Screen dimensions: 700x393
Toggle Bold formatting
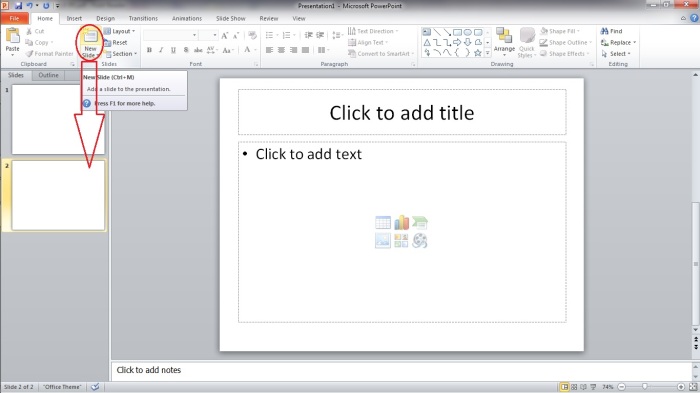coord(149,50)
